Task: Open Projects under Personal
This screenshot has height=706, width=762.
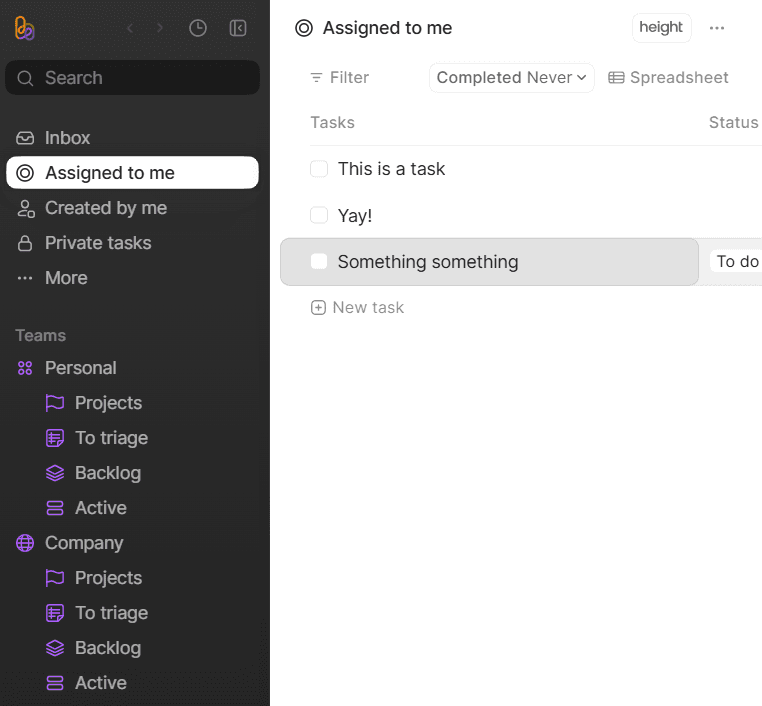Action: click(132, 403)
